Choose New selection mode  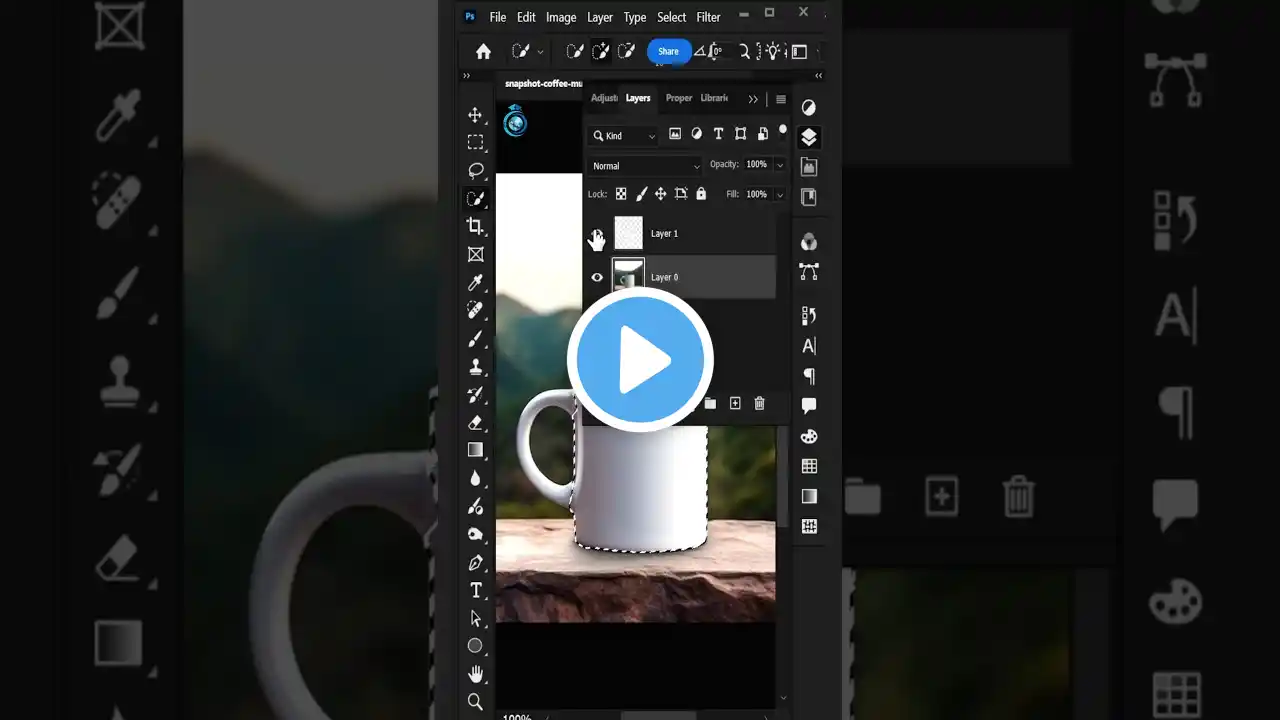[575, 51]
